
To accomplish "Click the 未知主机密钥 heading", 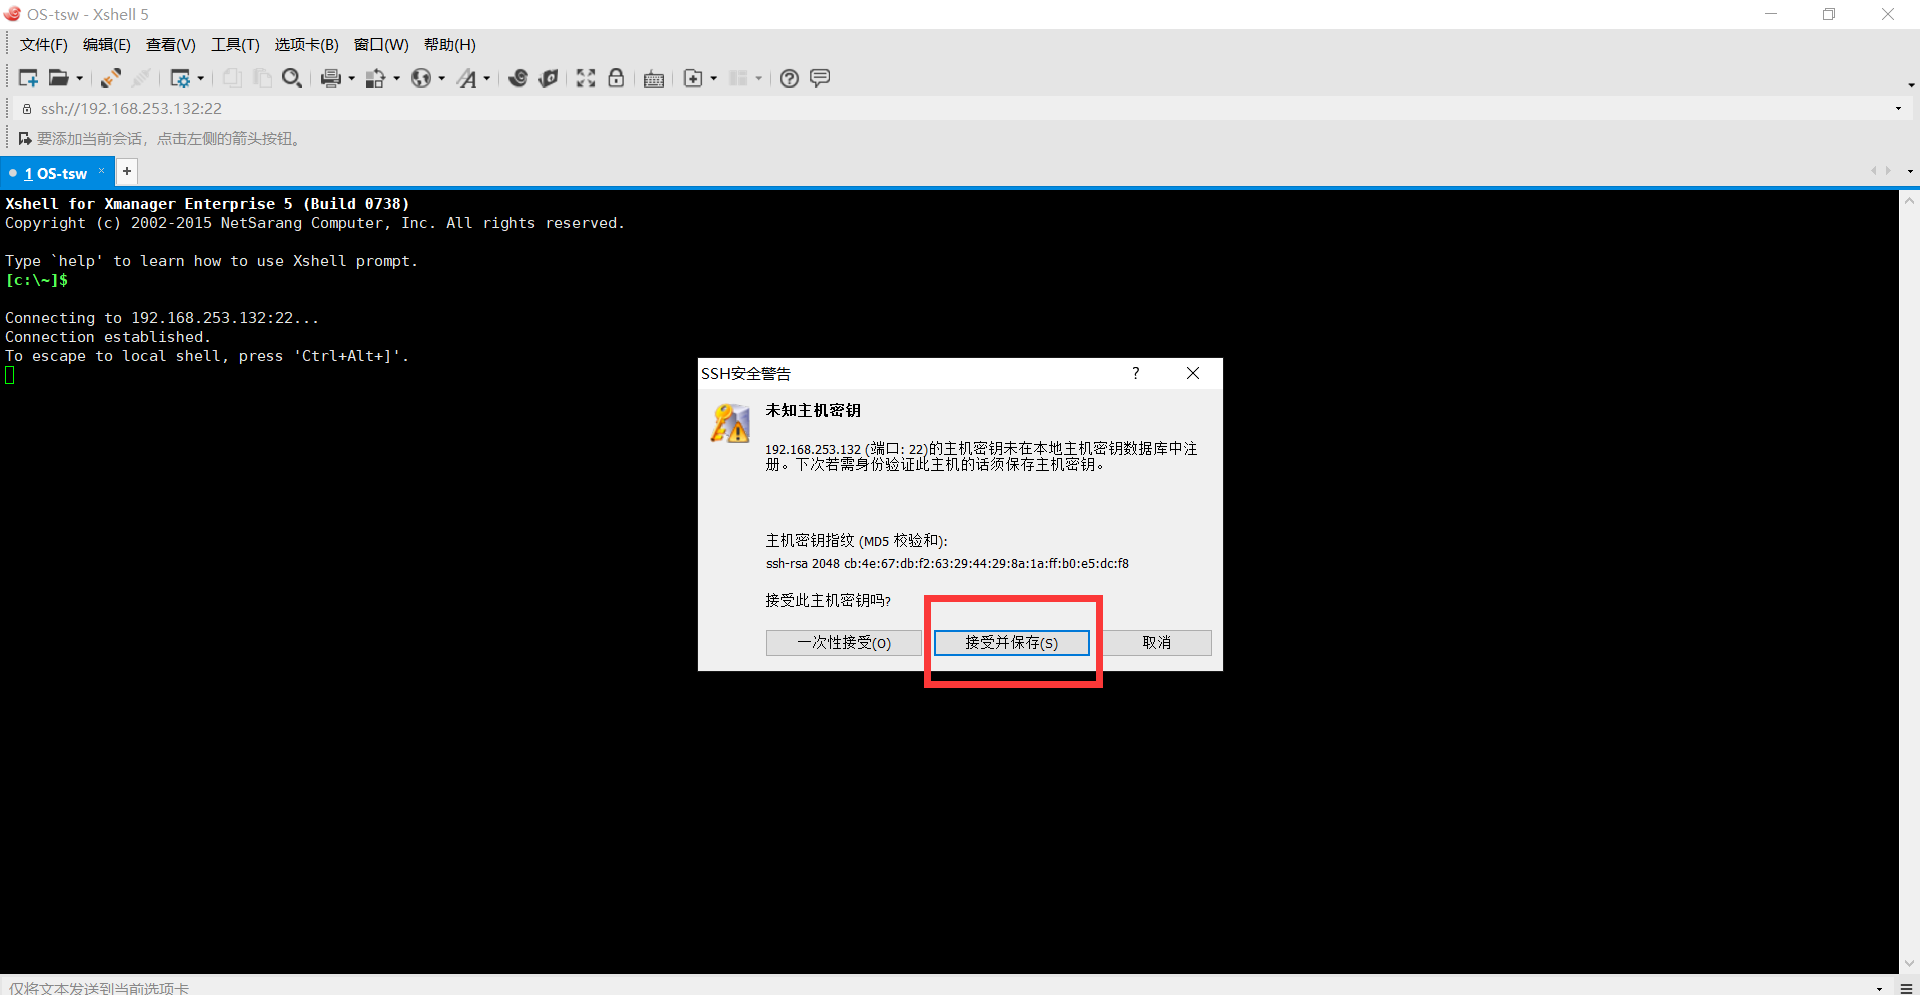I will [813, 410].
